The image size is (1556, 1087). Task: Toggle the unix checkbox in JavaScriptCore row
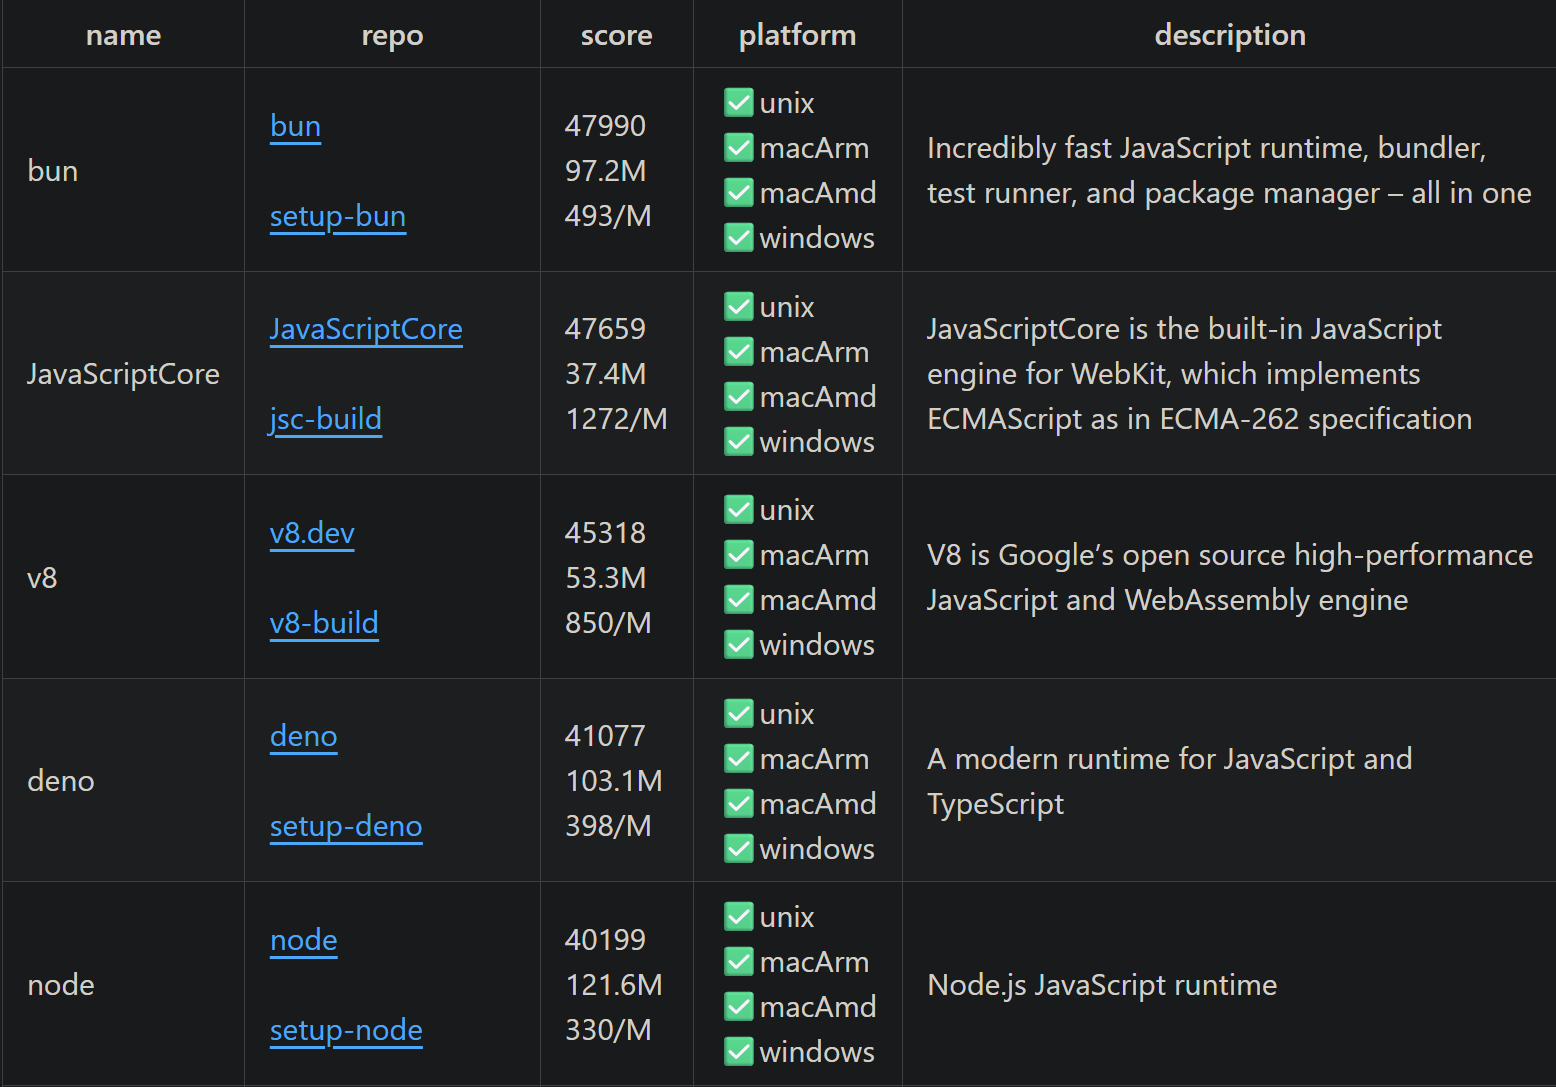click(739, 306)
